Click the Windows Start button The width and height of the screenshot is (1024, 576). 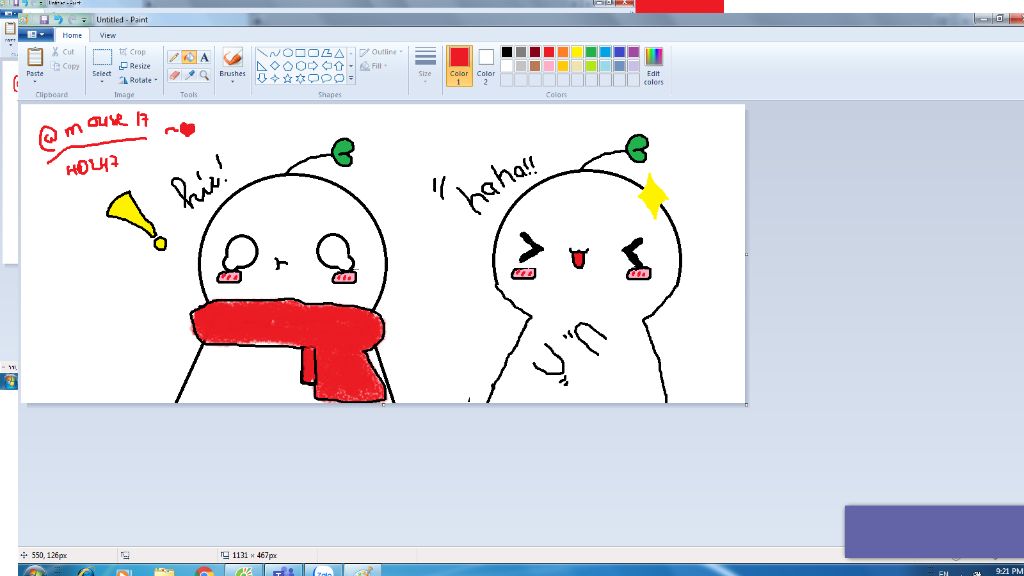[34, 571]
